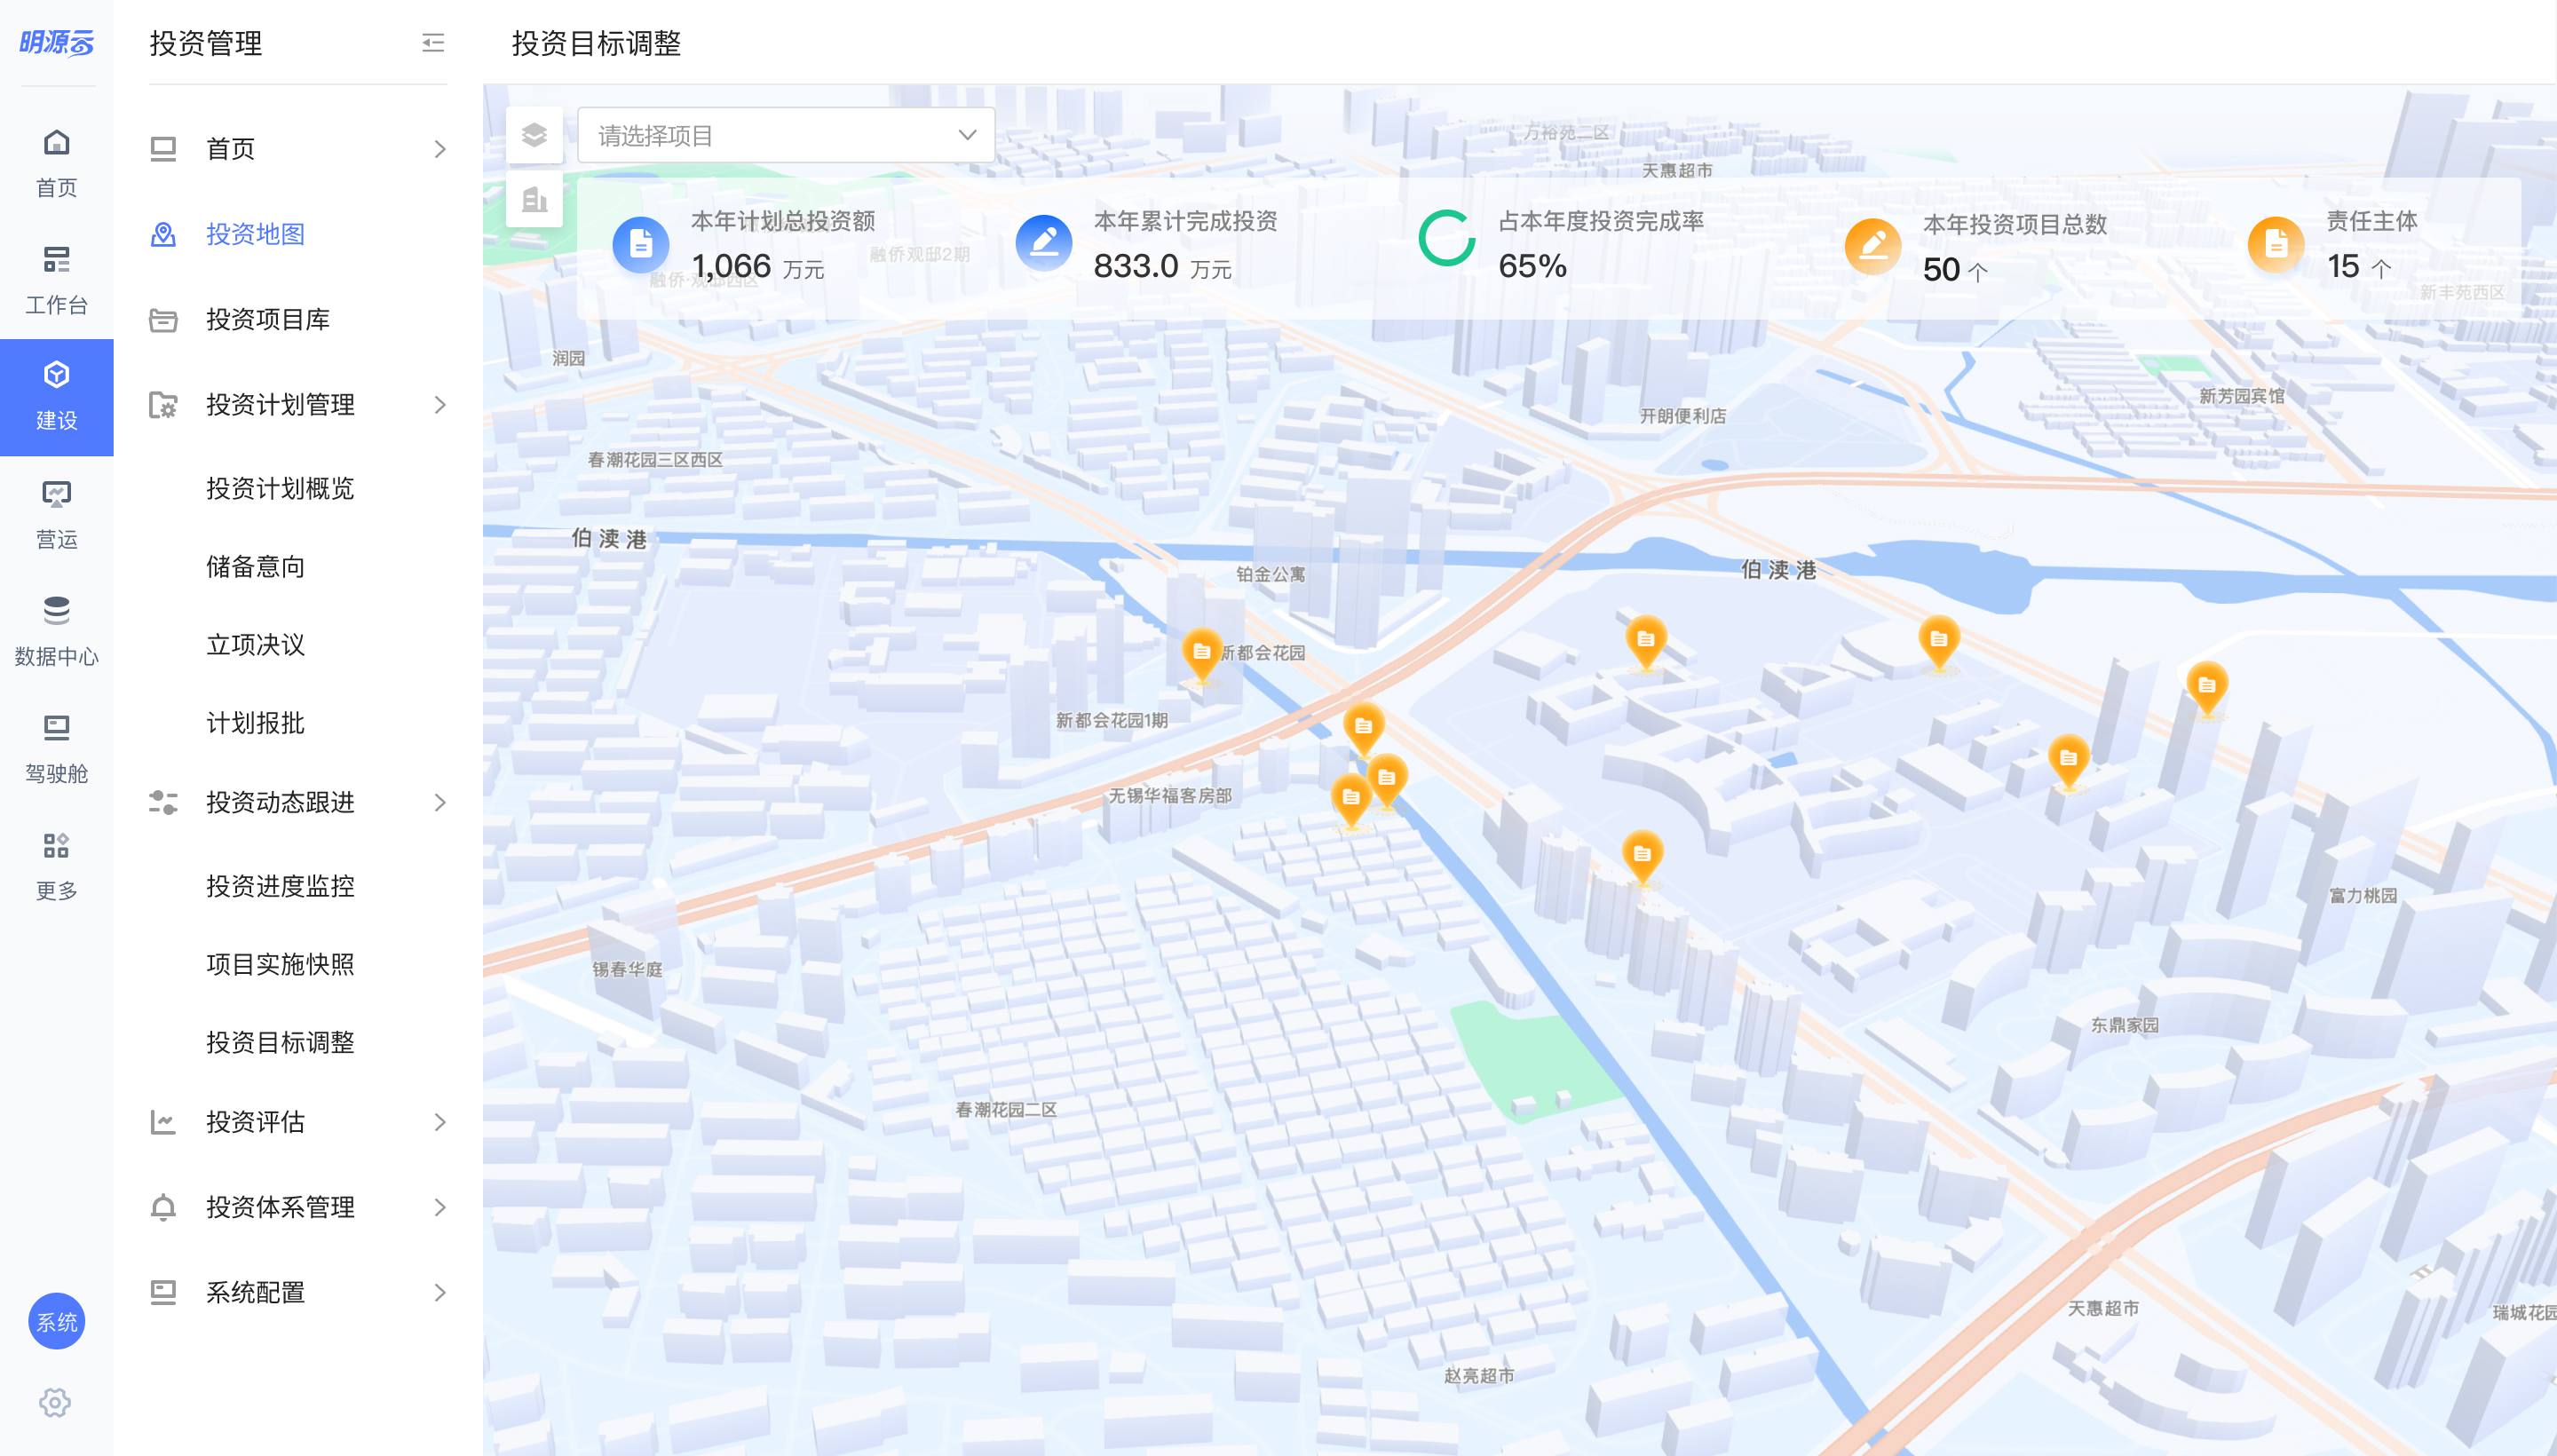Open 数据中心 in the left rail
This screenshot has width=2557, height=1456.
tap(56, 631)
